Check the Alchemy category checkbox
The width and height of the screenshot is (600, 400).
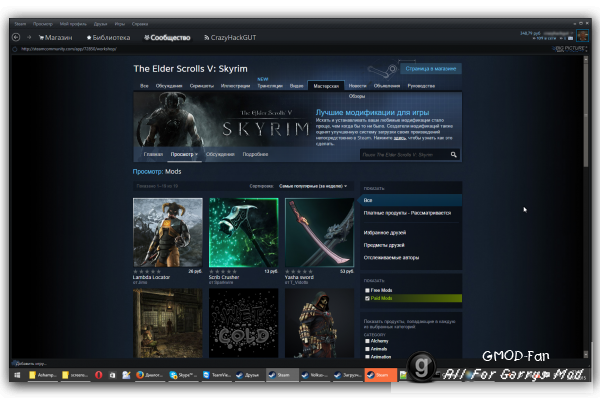click(367, 341)
